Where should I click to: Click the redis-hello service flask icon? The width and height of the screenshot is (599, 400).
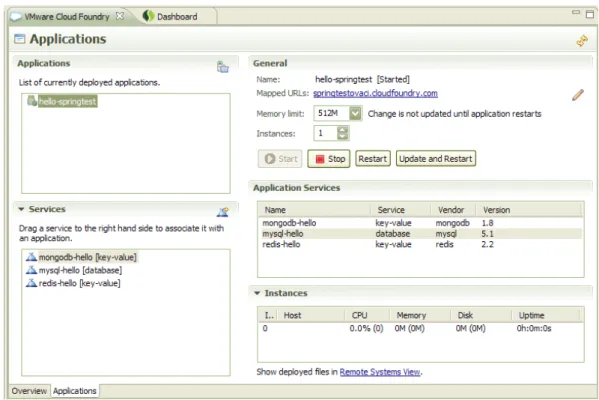pyautogui.click(x=31, y=283)
